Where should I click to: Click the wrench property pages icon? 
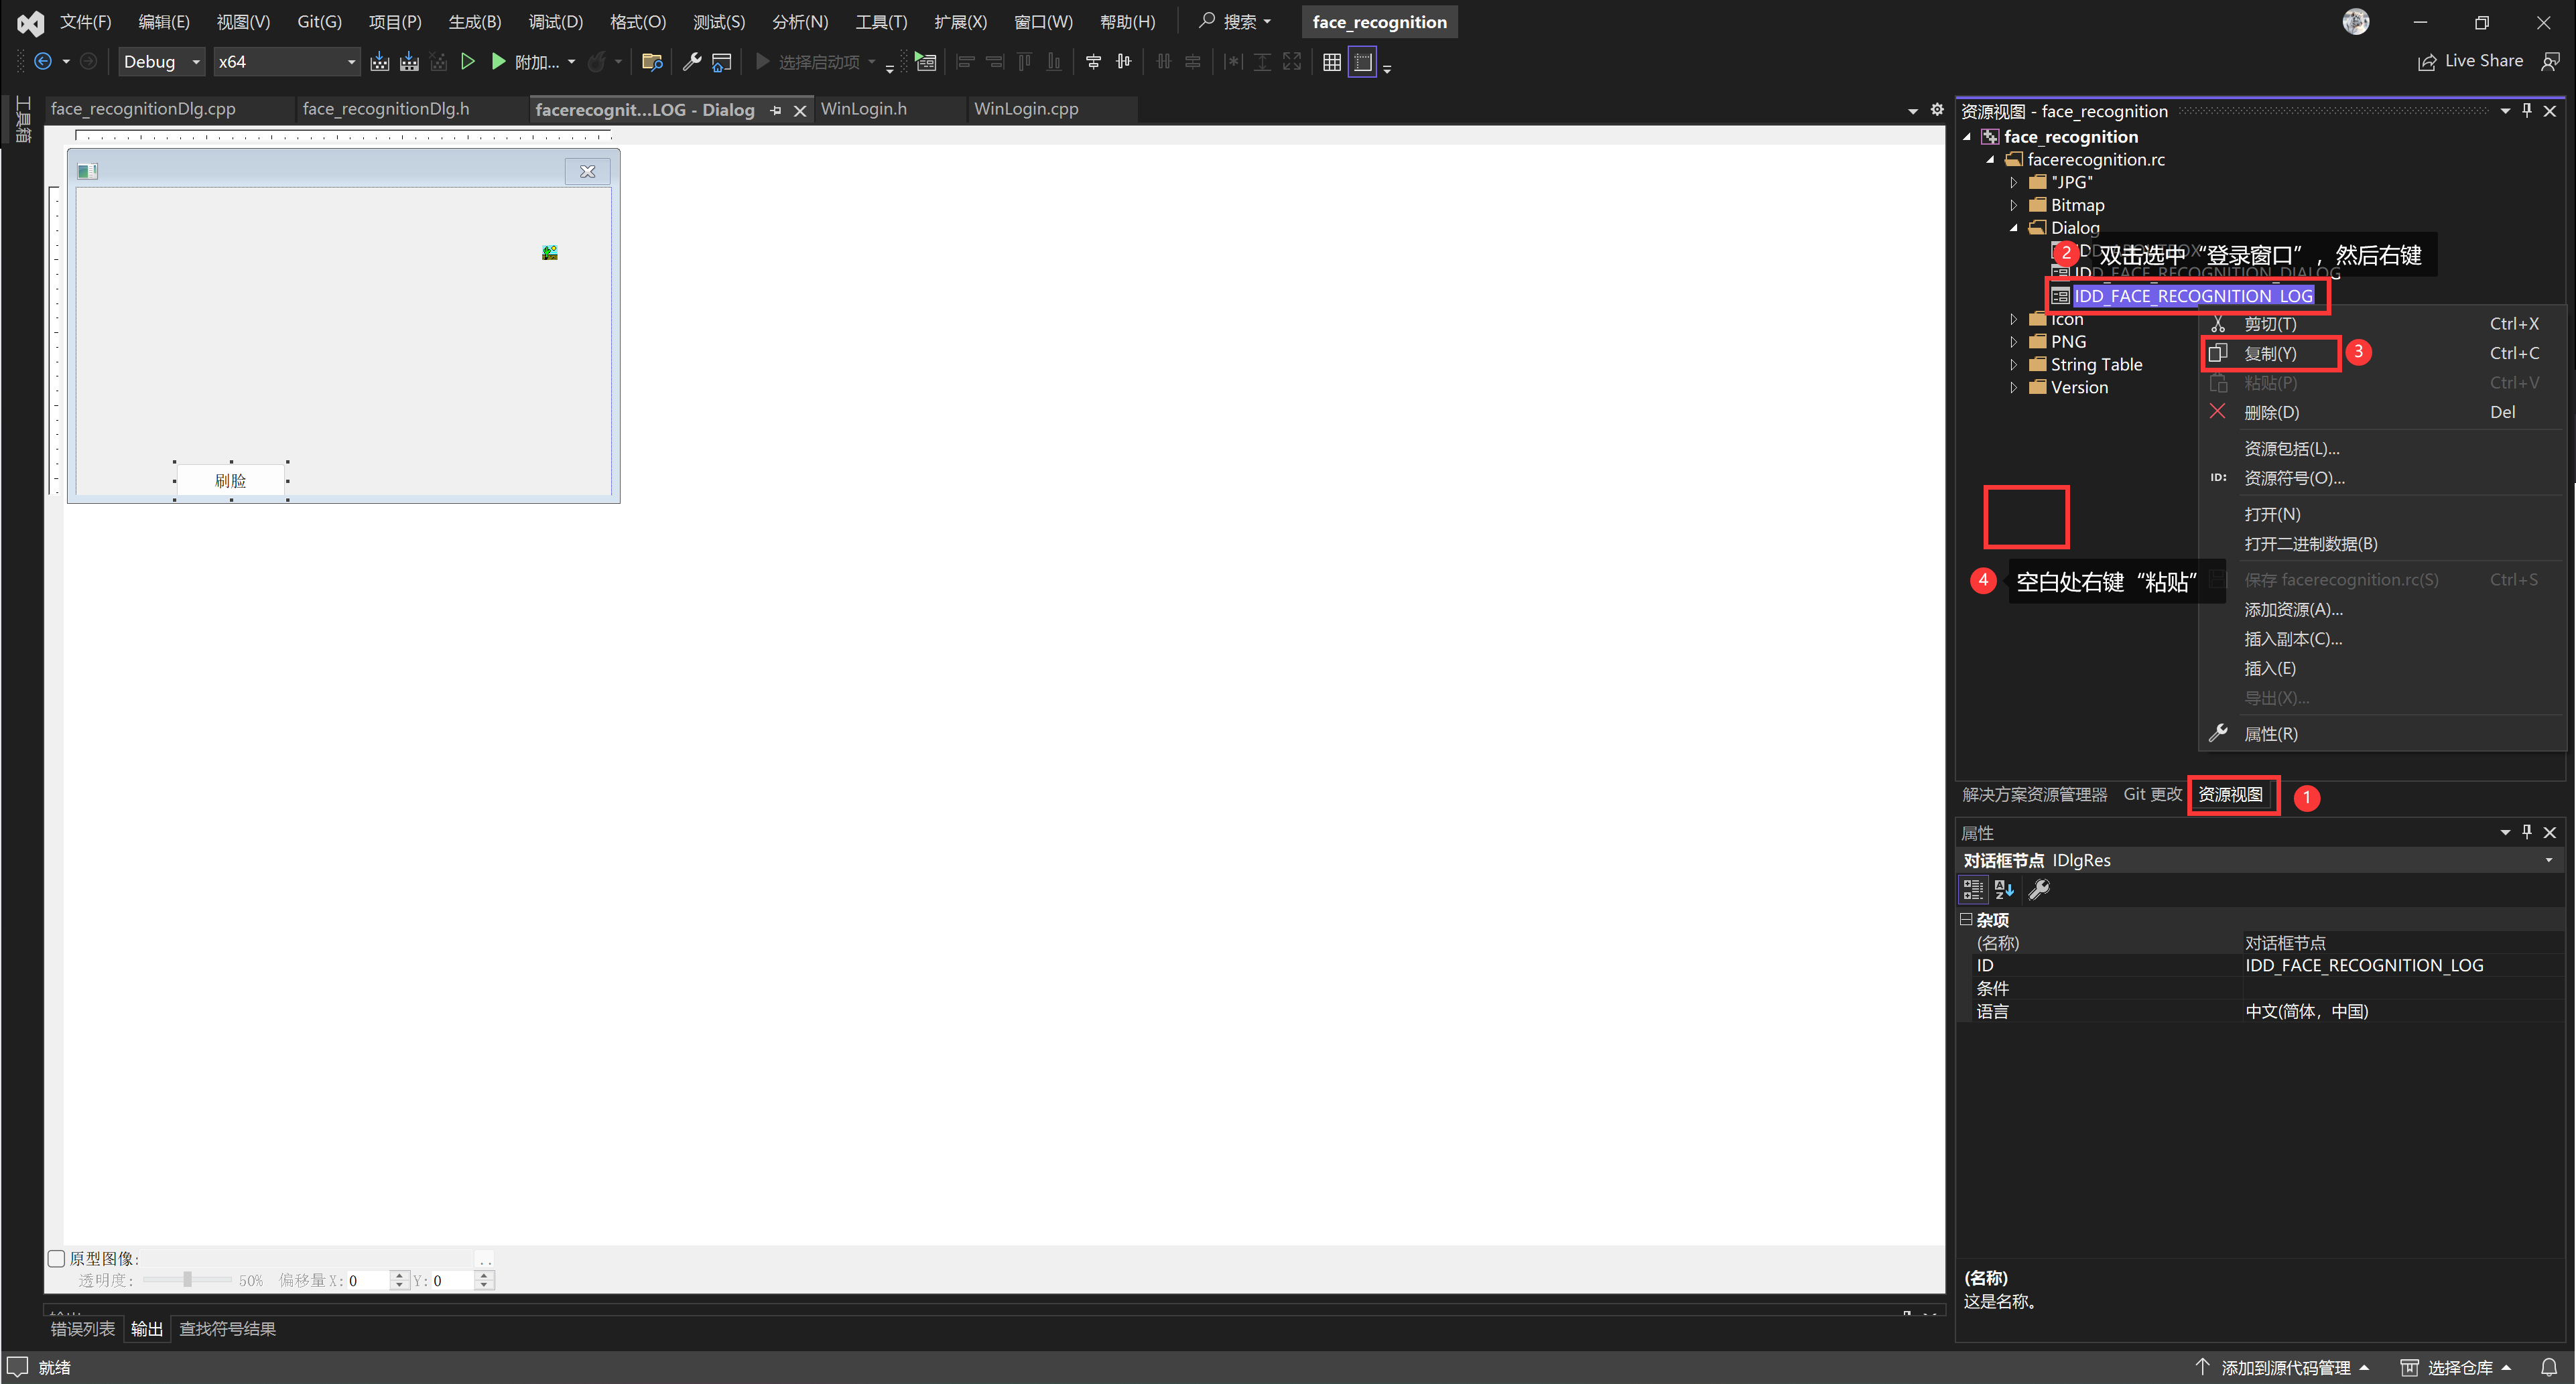point(2039,889)
